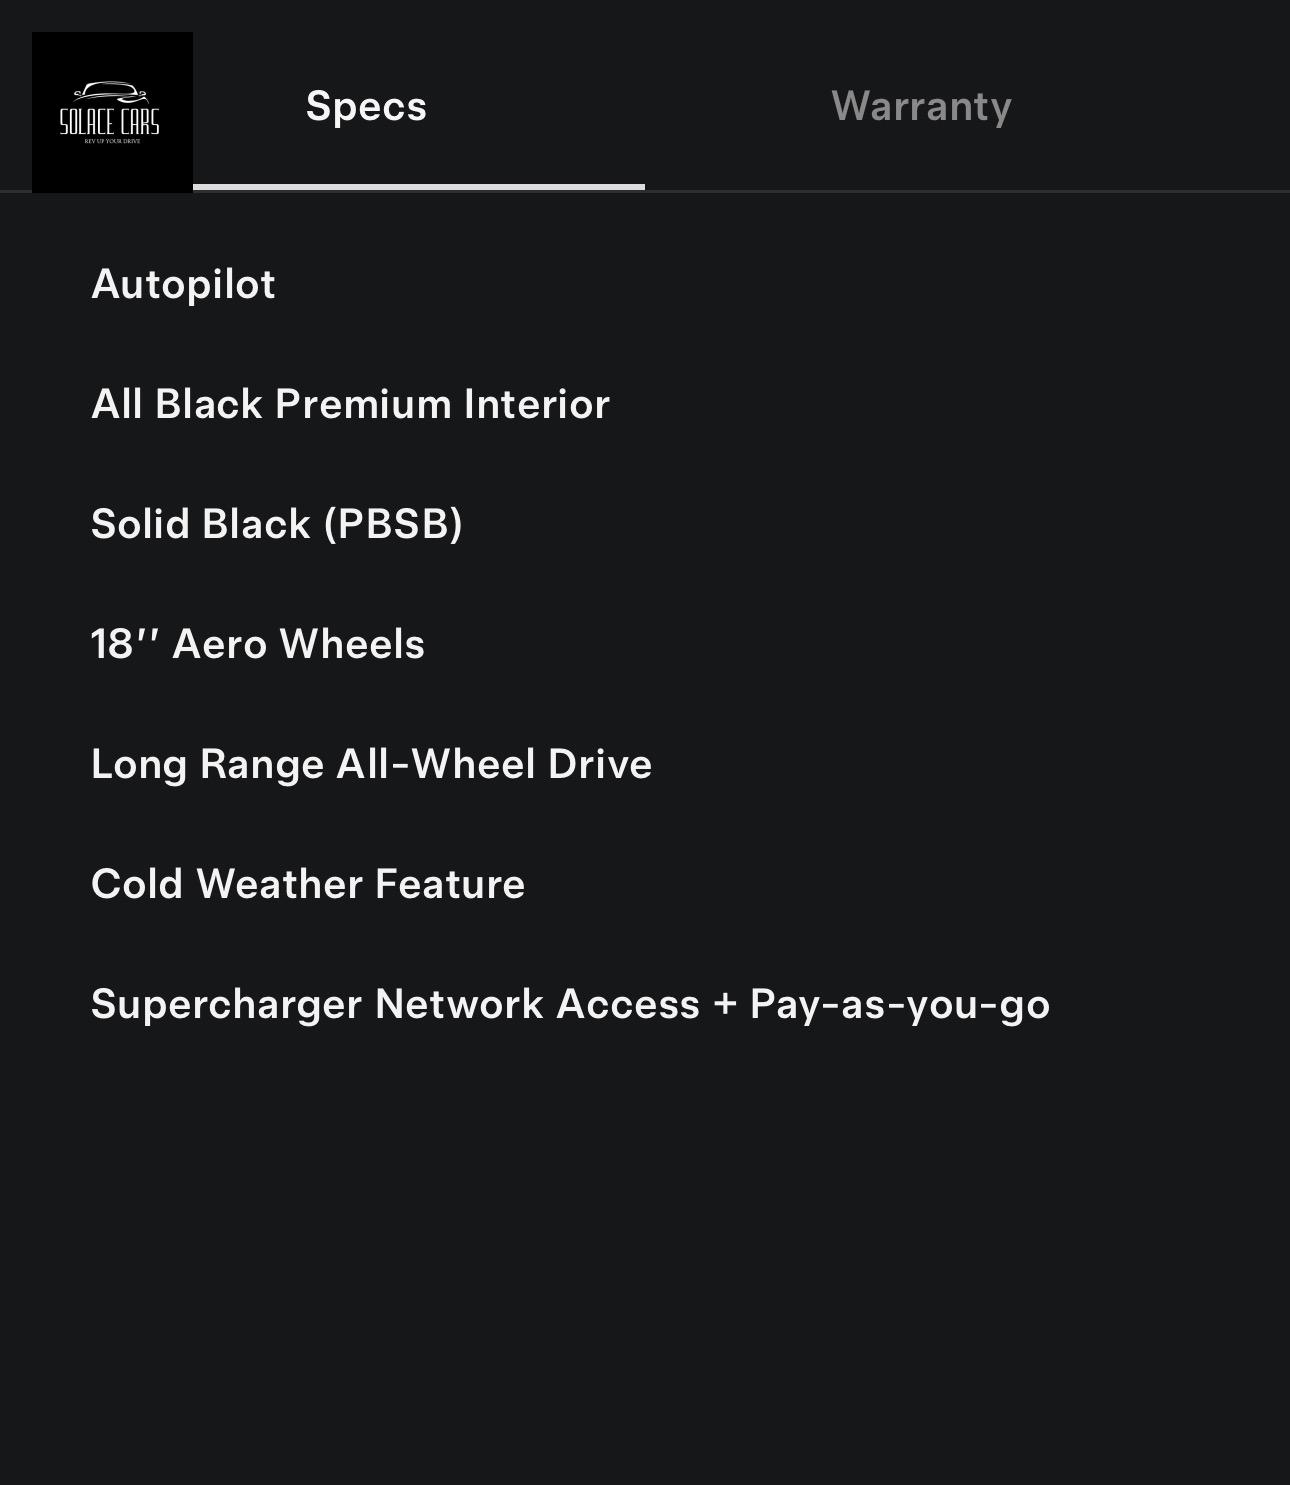
Task: Tap the Warranty heading text
Action: (921, 105)
